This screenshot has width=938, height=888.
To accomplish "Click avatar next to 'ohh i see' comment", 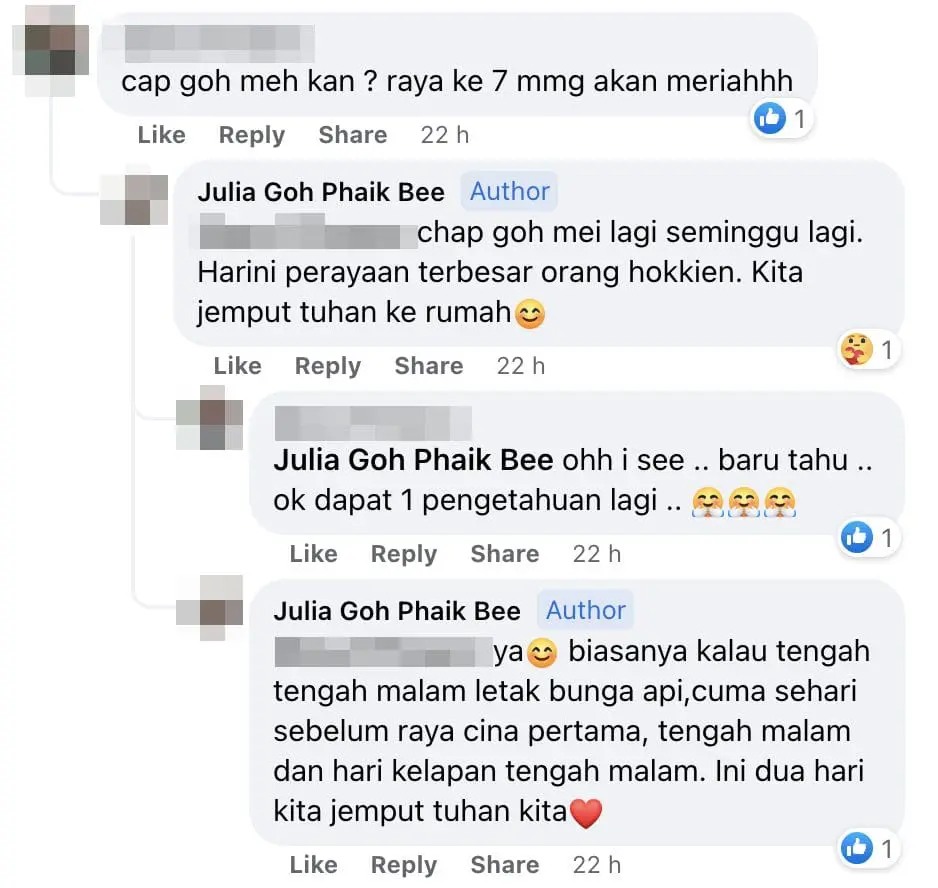I will point(209,419).
